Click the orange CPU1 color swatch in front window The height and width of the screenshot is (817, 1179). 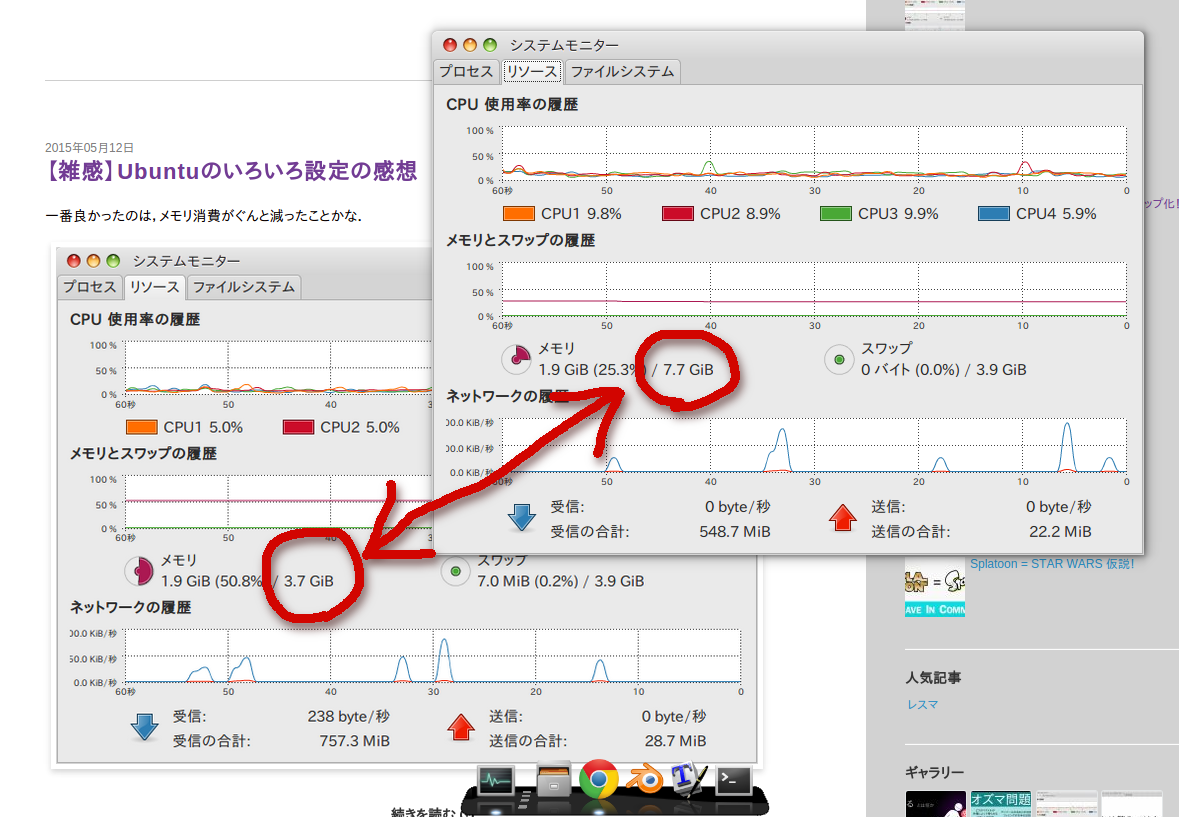click(519, 213)
